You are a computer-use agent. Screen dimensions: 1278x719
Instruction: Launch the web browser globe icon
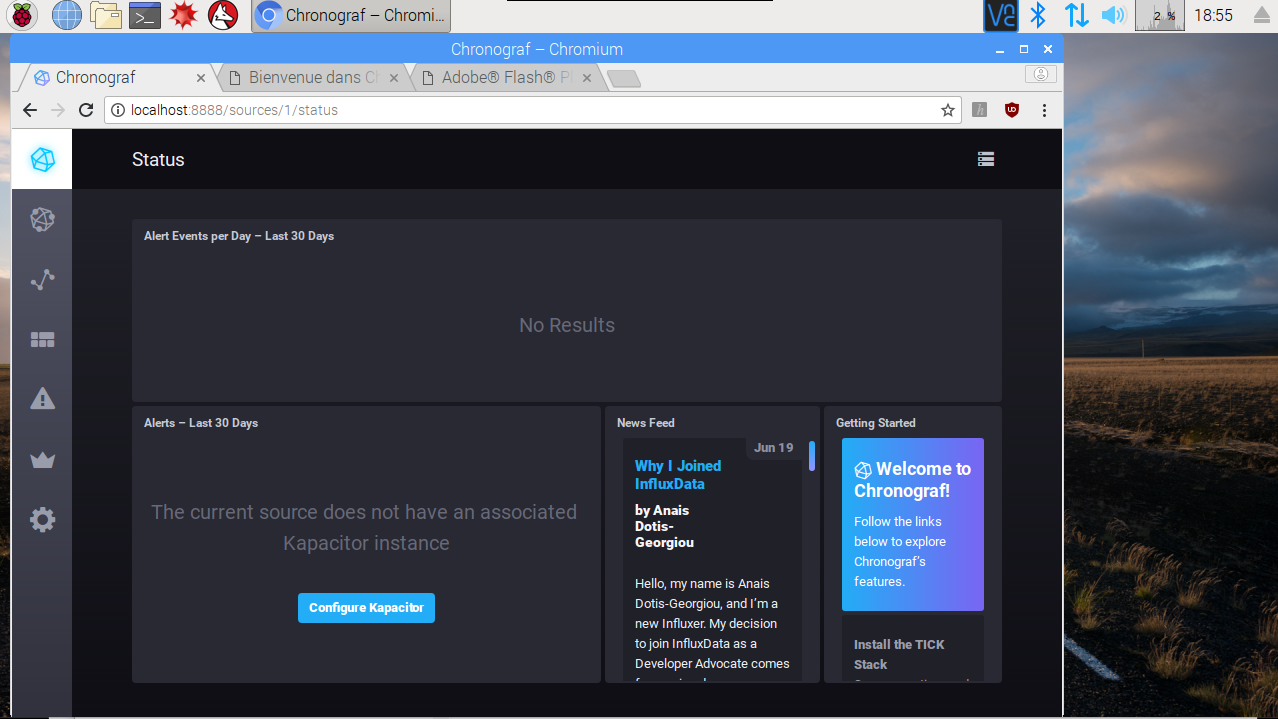(x=66, y=15)
